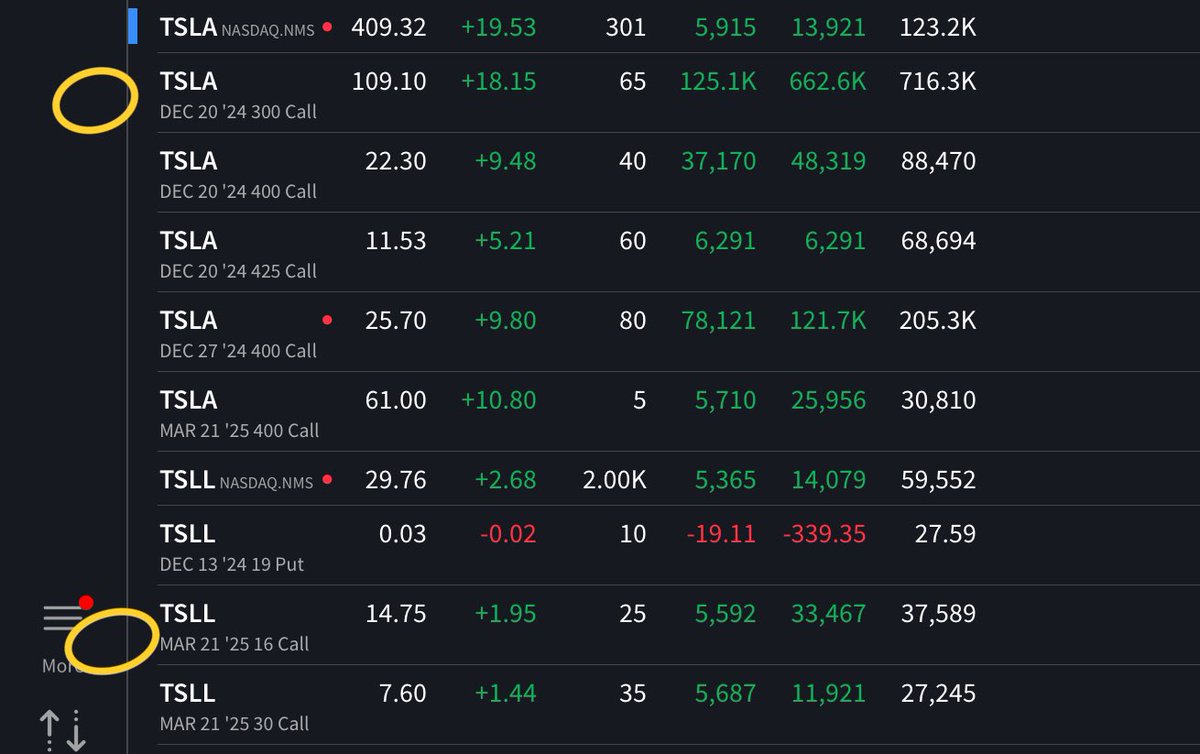Click the TSLL position size 2.00K
Screen dimensions: 1200x754
614,481
